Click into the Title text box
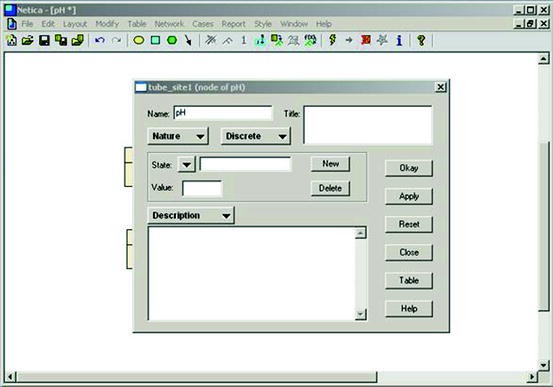Image resolution: width=553 pixels, height=387 pixels. pos(368,125)
